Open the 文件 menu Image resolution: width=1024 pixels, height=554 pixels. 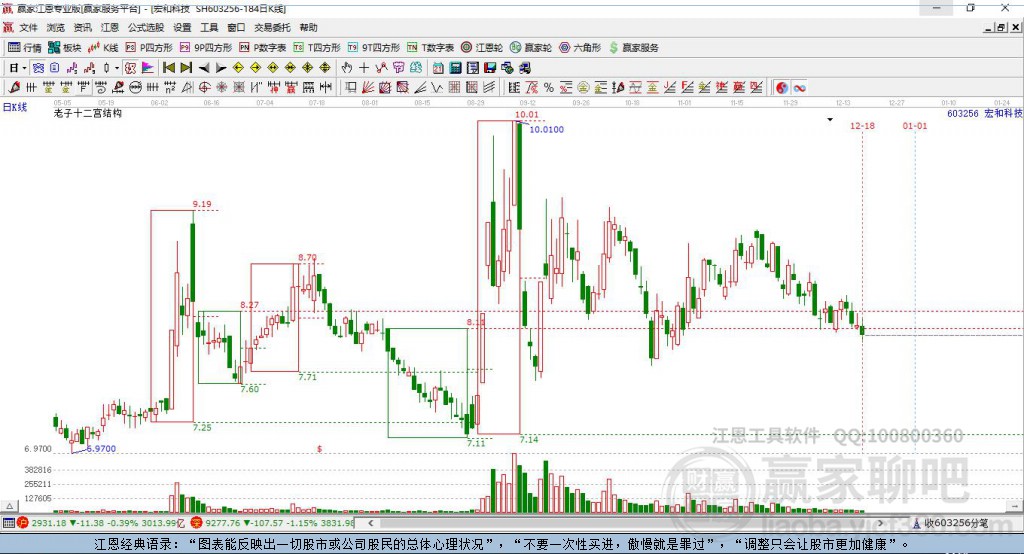[29, 27]
